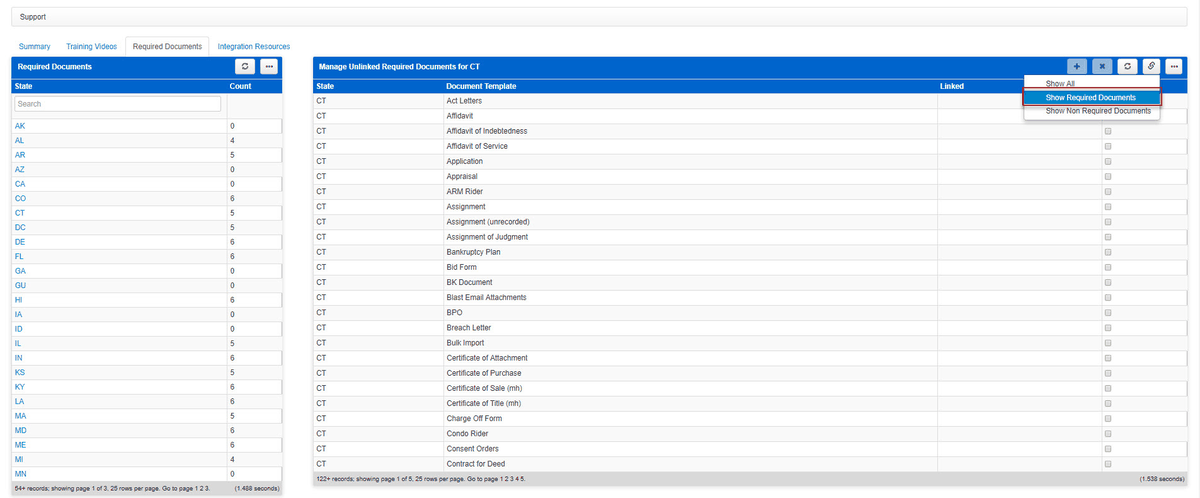Sort states by the Count column header
The width and height of the screenshot is (1200, 498).
pyautogui.click(x=240, y=86)
